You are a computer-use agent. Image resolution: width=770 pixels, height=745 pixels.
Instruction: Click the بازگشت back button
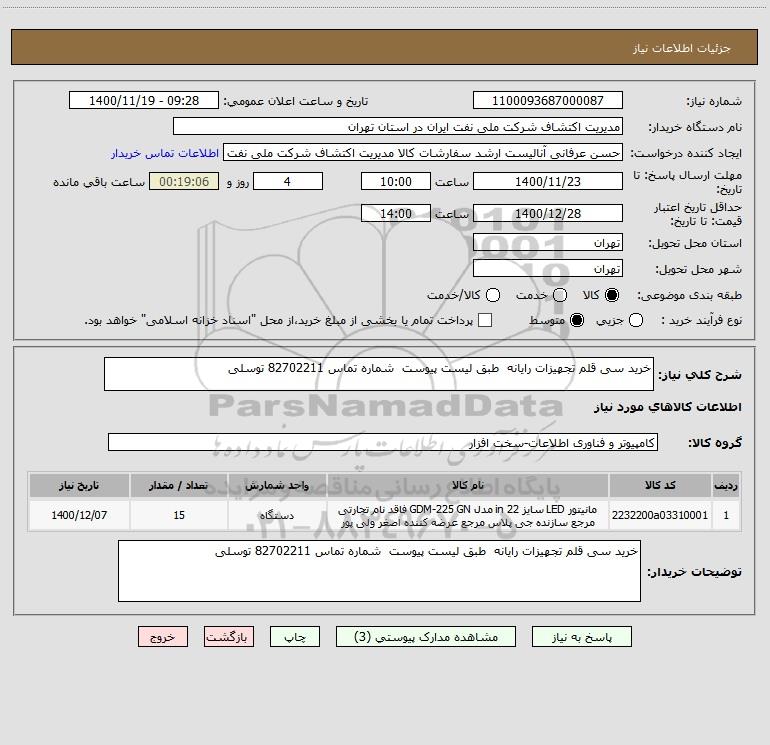coord(229,637)
